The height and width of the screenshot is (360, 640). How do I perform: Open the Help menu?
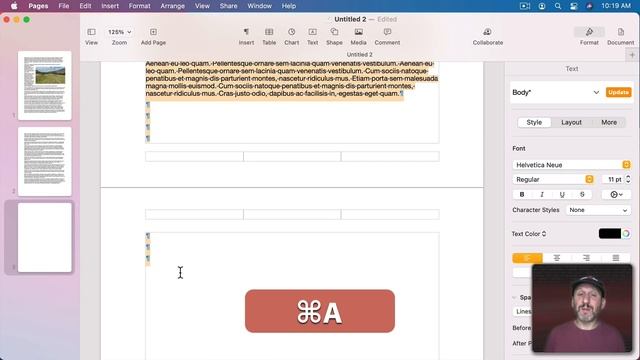tap(289, 6)
